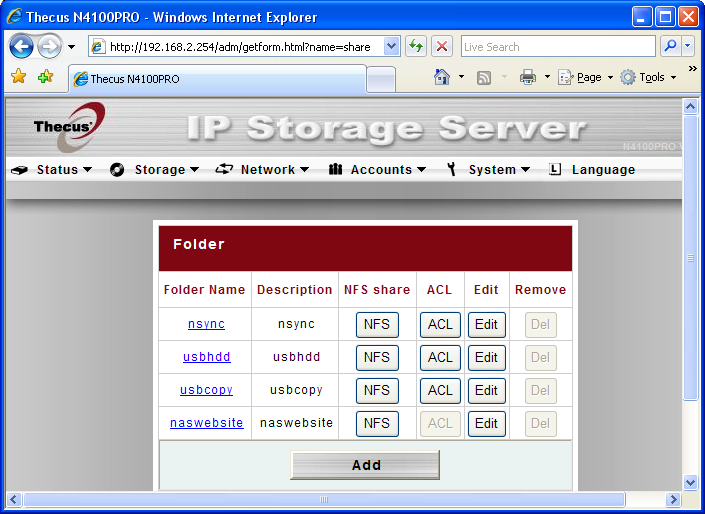Screen dimensions: 705x514
Task: Click the NFS button for usbhdd
Action: coord(377,357)
